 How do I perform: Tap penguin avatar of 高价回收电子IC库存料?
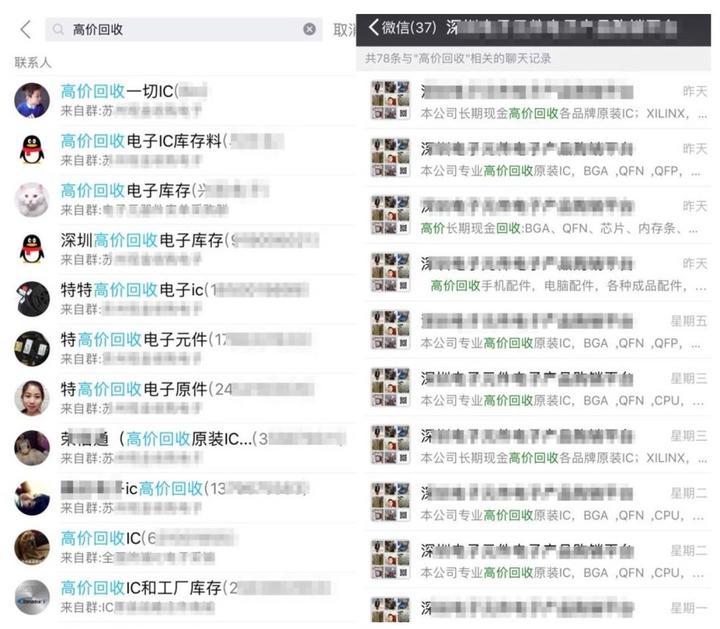point(32,150)
